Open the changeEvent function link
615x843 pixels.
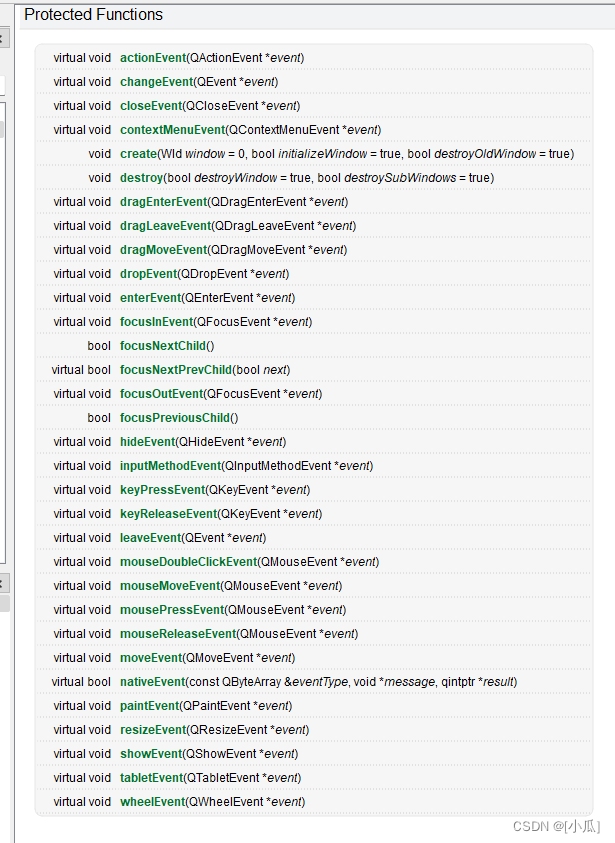(x=156, y=82)
